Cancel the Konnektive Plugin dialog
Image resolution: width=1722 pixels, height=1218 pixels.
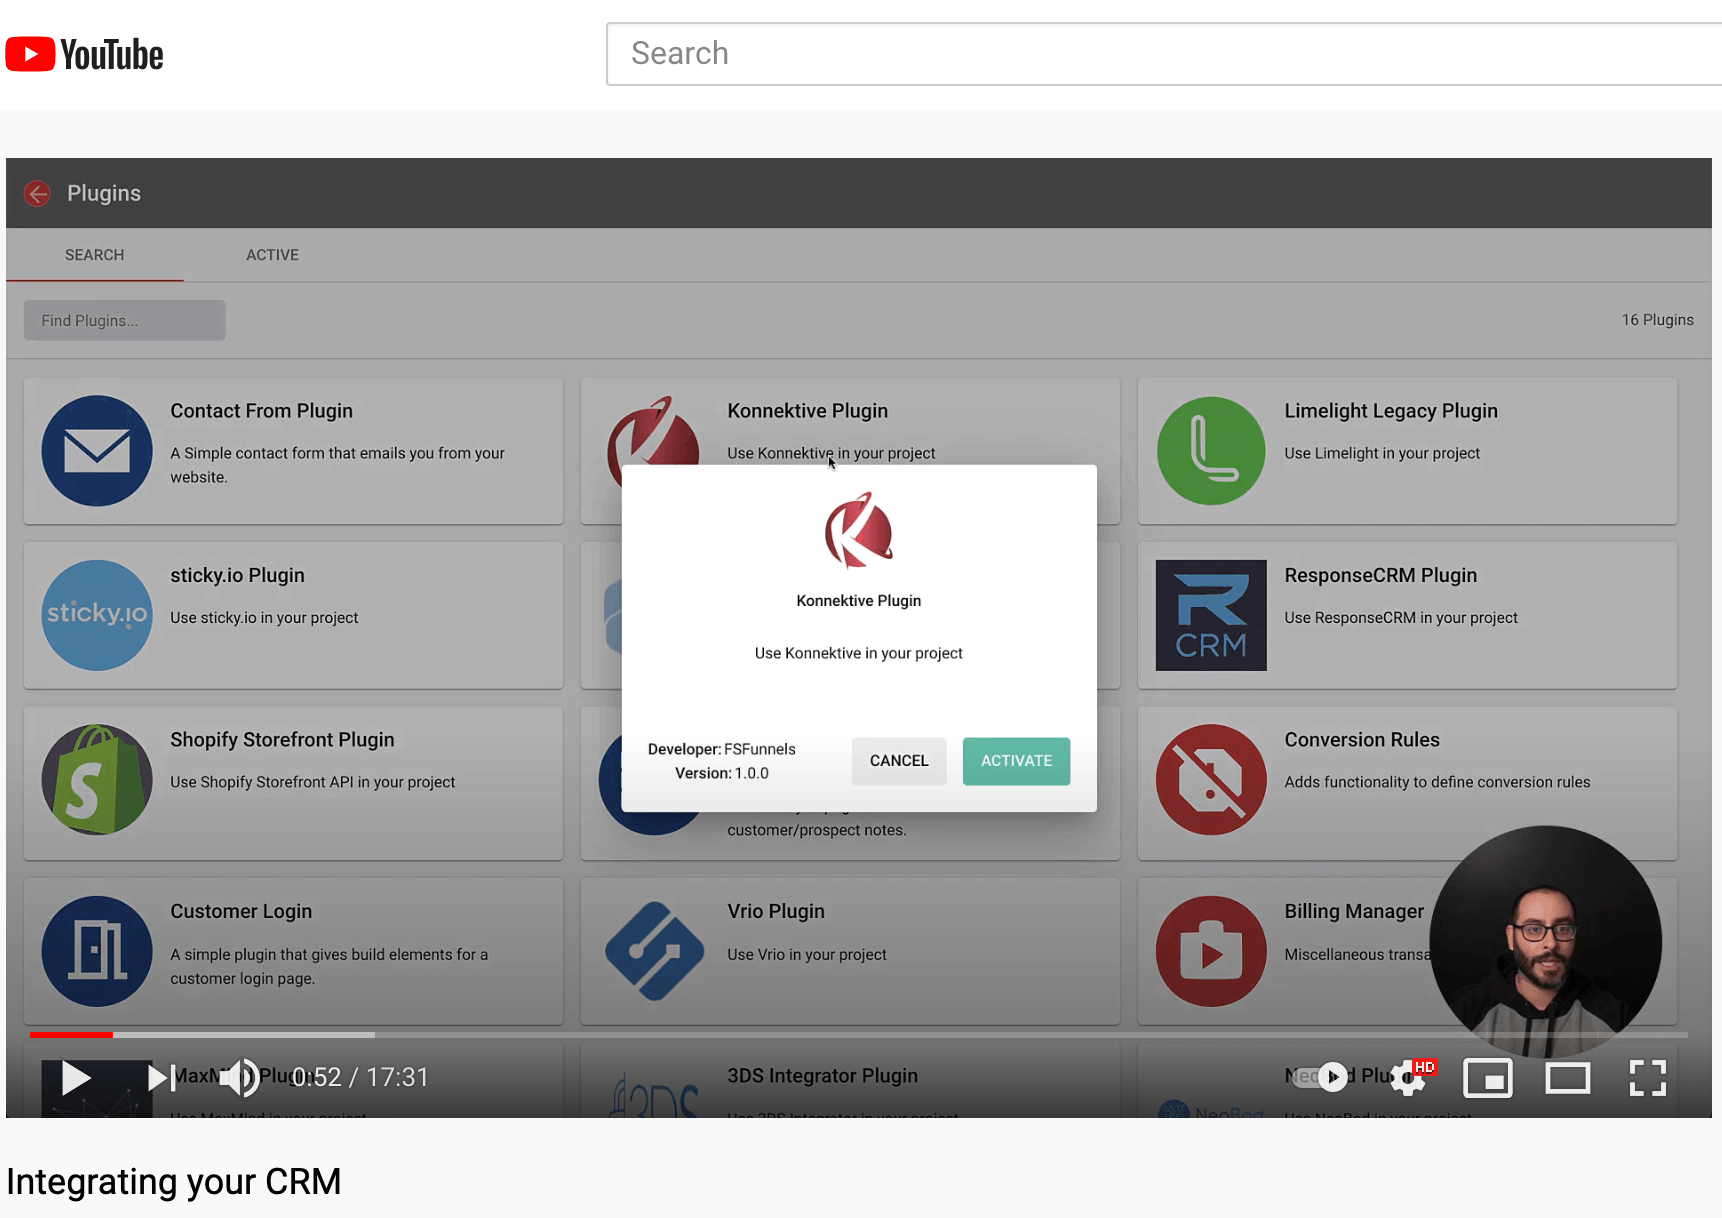pyautogui.click(x=899, y=761)
